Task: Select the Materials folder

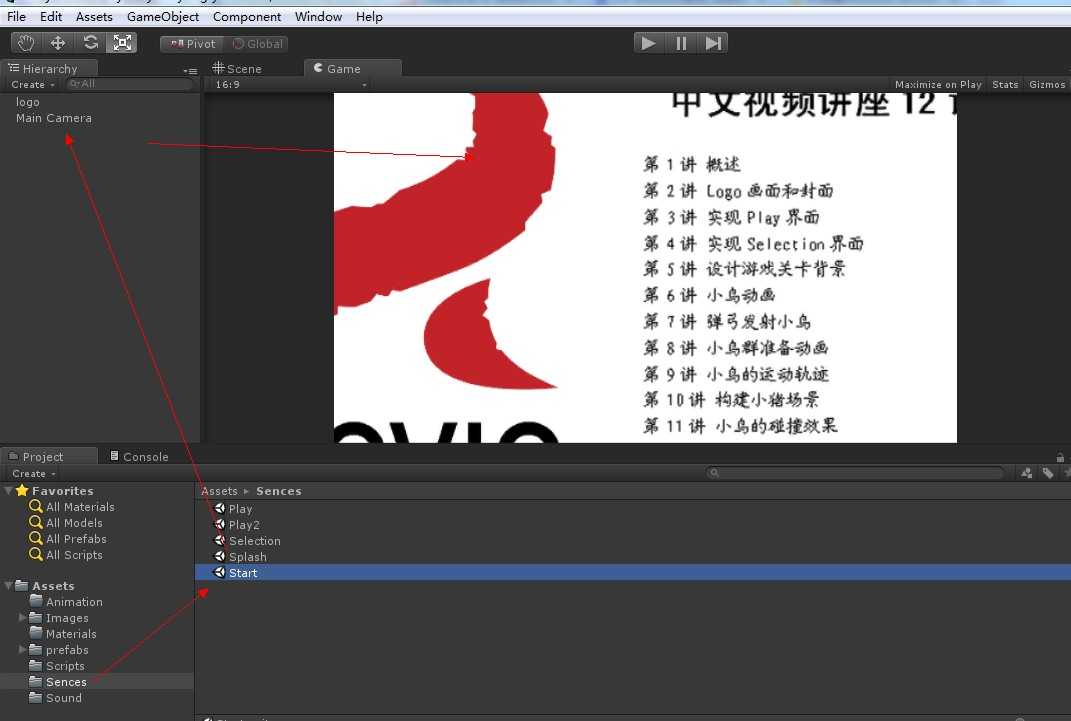Action: coord(71,634)
